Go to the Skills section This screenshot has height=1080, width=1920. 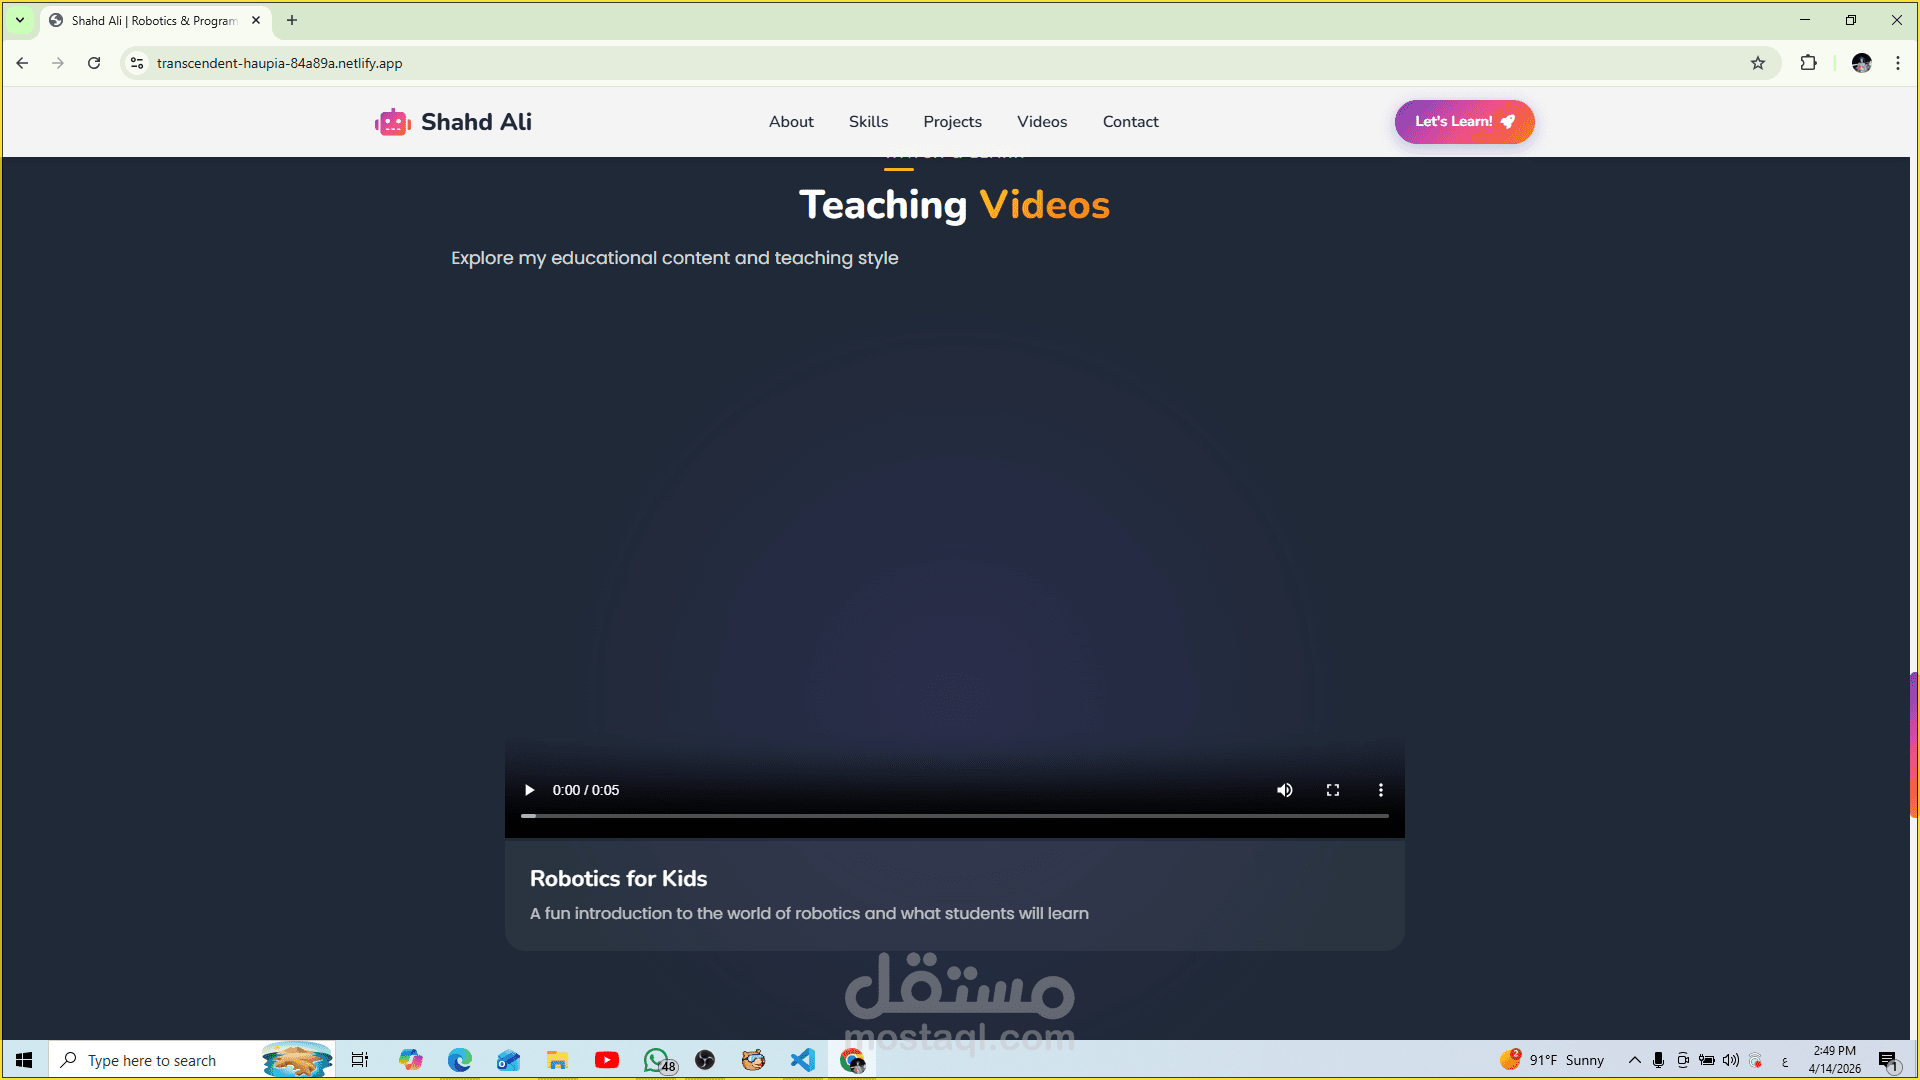(868, 122)
